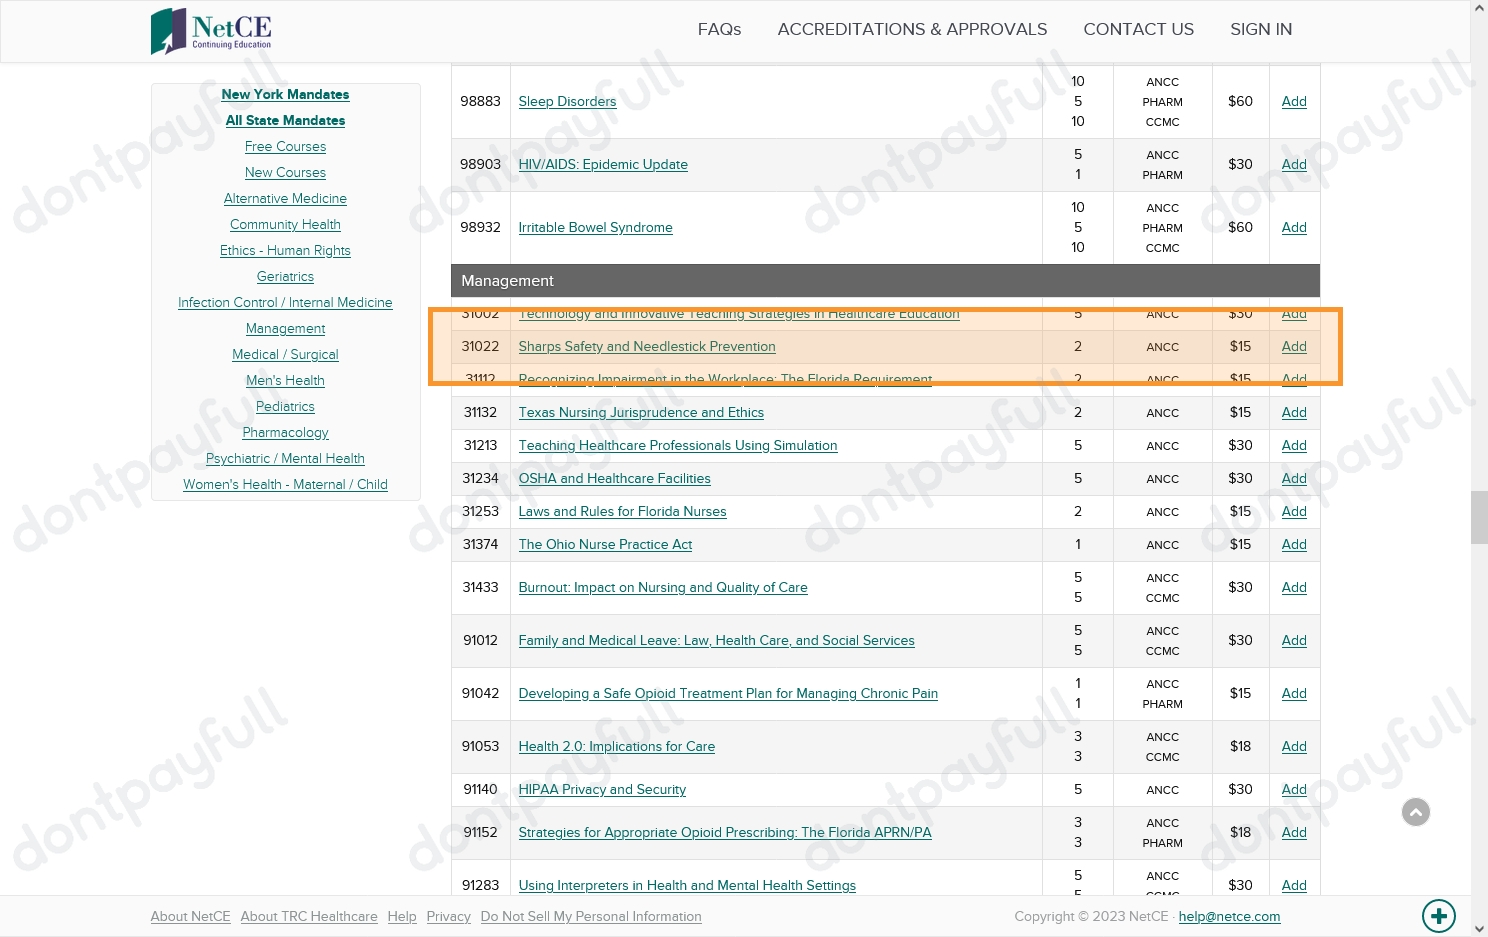This screenshot has width=1488, height=937.
Task: Click help@netce.com email link
Action: [1228, 916]
